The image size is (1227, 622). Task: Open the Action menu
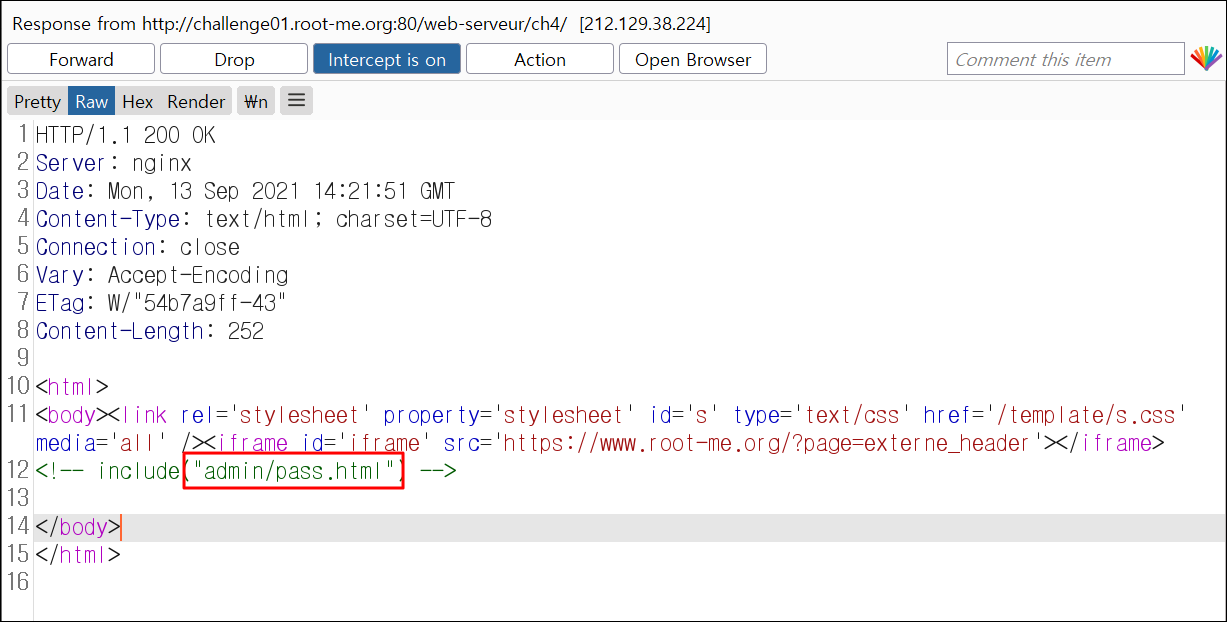coord(540,59)
